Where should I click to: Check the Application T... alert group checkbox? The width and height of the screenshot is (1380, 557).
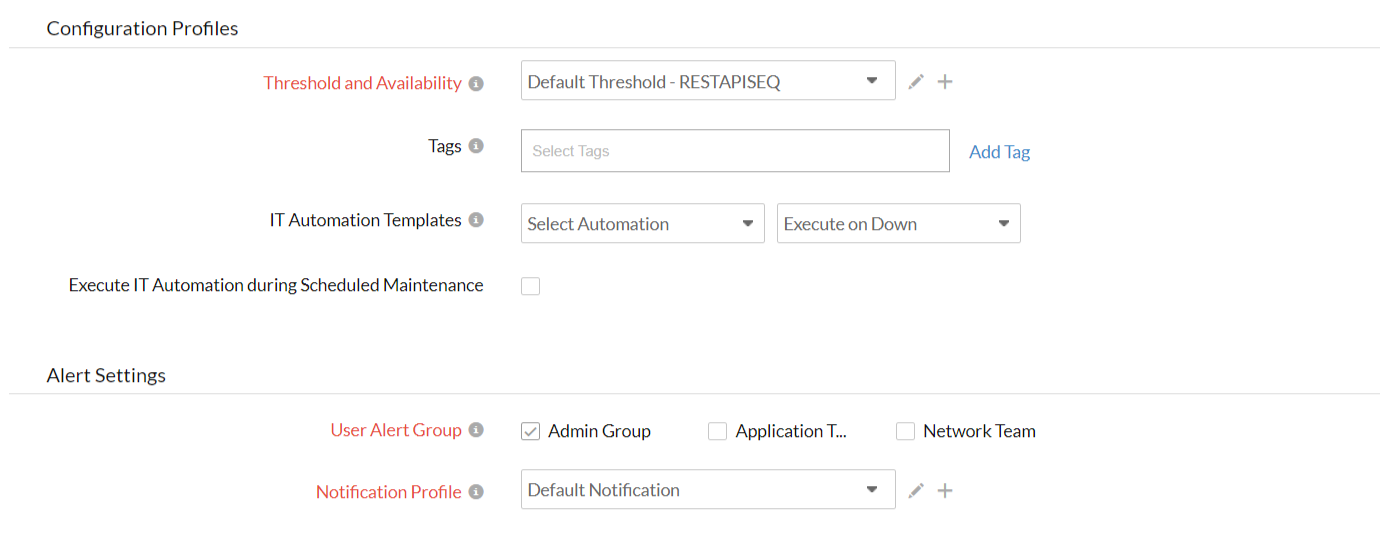click(717, 431)
